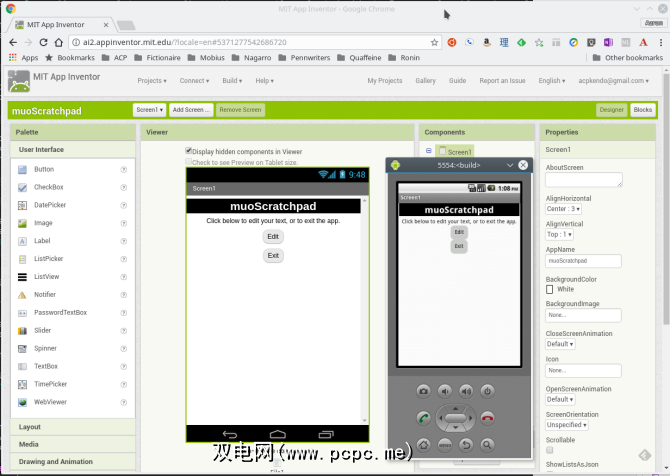This screenshot has height=476, width=670.
Task: Click the emulator back button
Action: [466, 445]
